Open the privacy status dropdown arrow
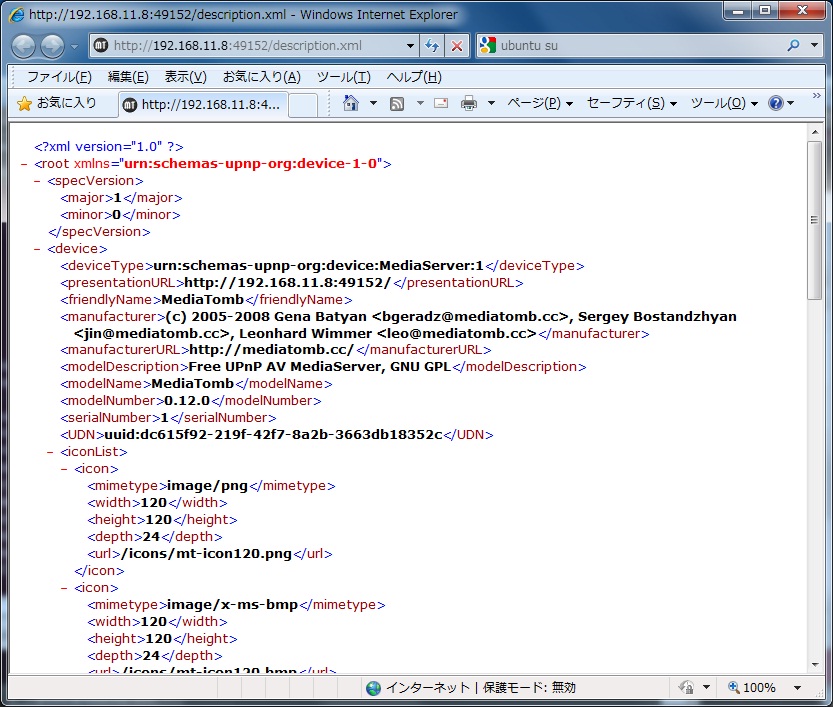This screenshot has height=707, width=833. tap(706, 688)
